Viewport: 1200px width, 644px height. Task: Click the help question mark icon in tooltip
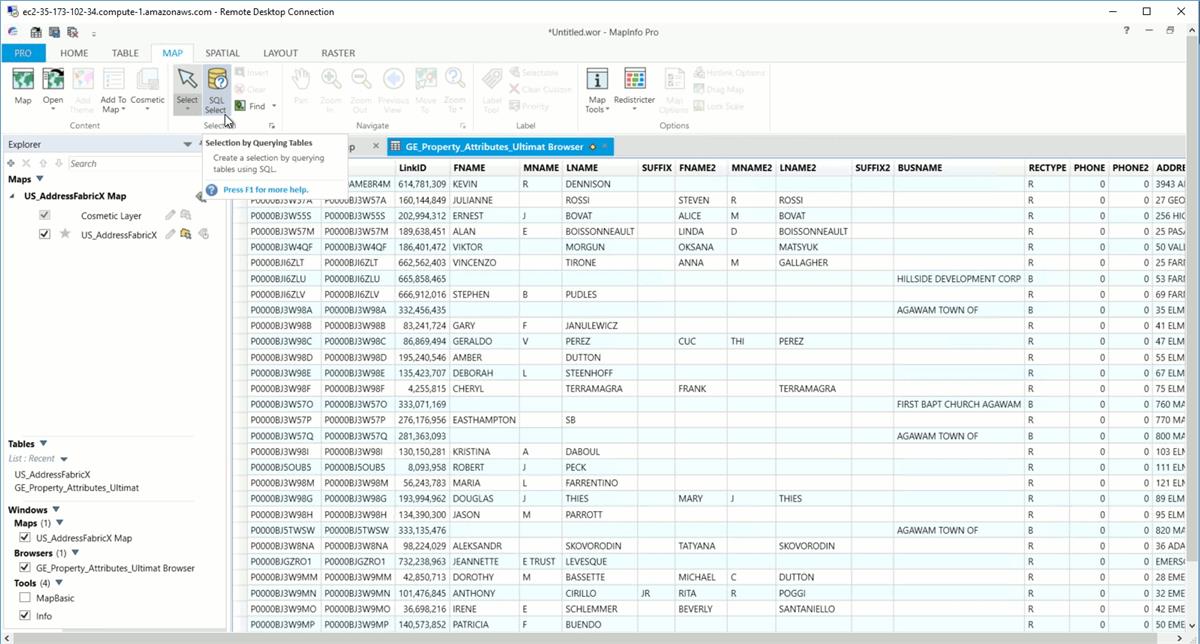coord(212,189)
